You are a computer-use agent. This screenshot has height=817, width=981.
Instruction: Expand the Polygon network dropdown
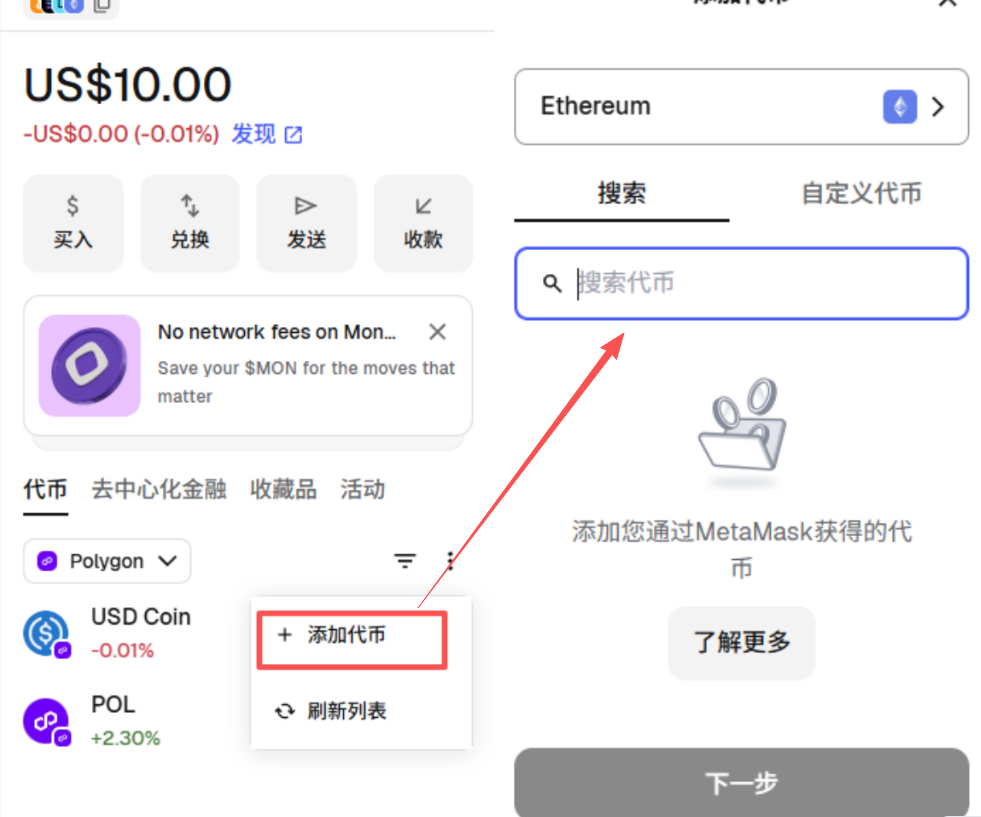[107, 561]
